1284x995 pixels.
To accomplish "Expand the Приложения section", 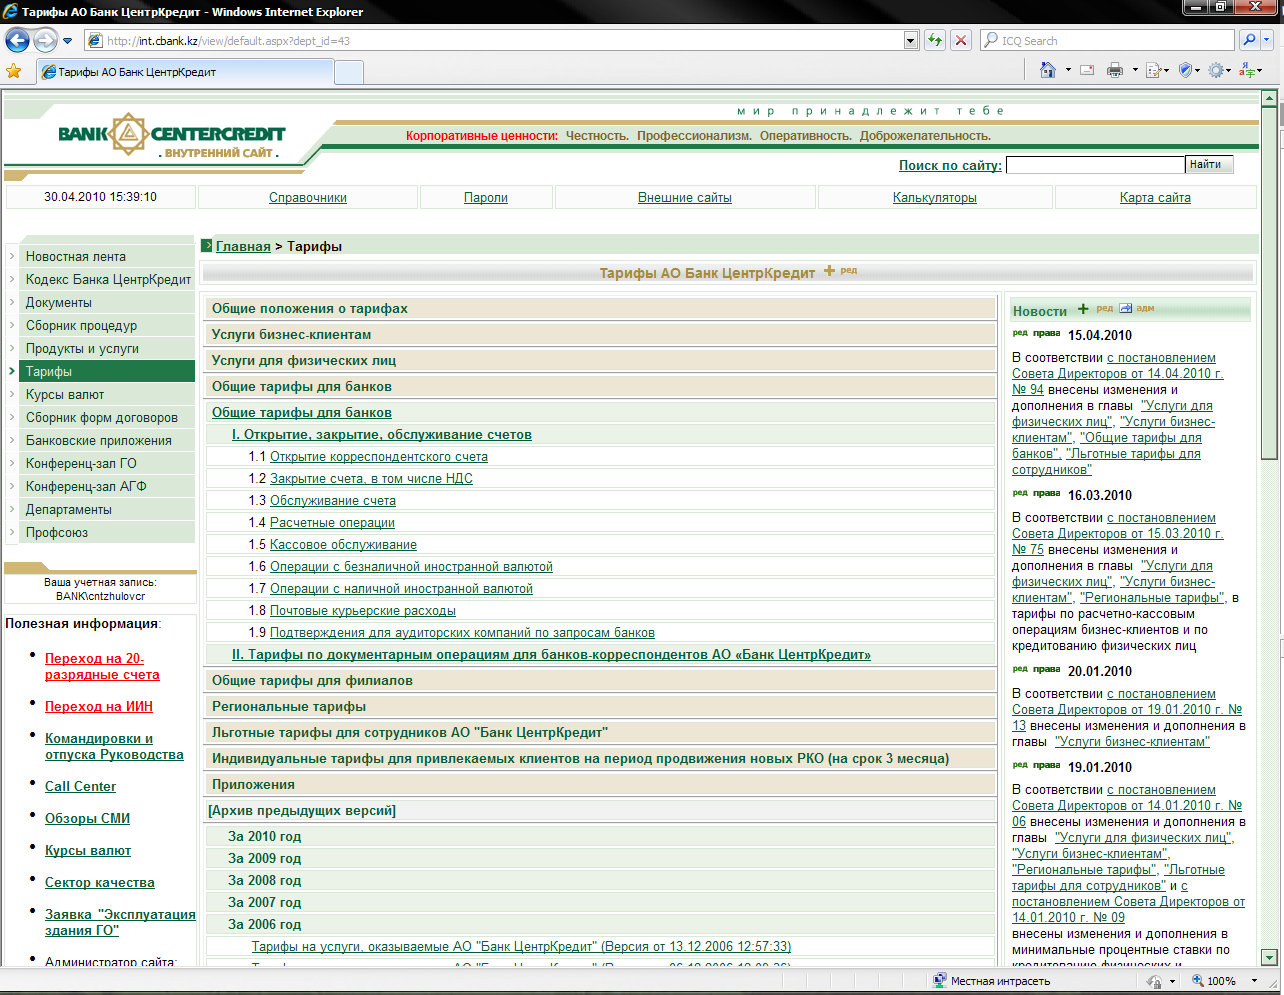I will [x=600, y=784].
